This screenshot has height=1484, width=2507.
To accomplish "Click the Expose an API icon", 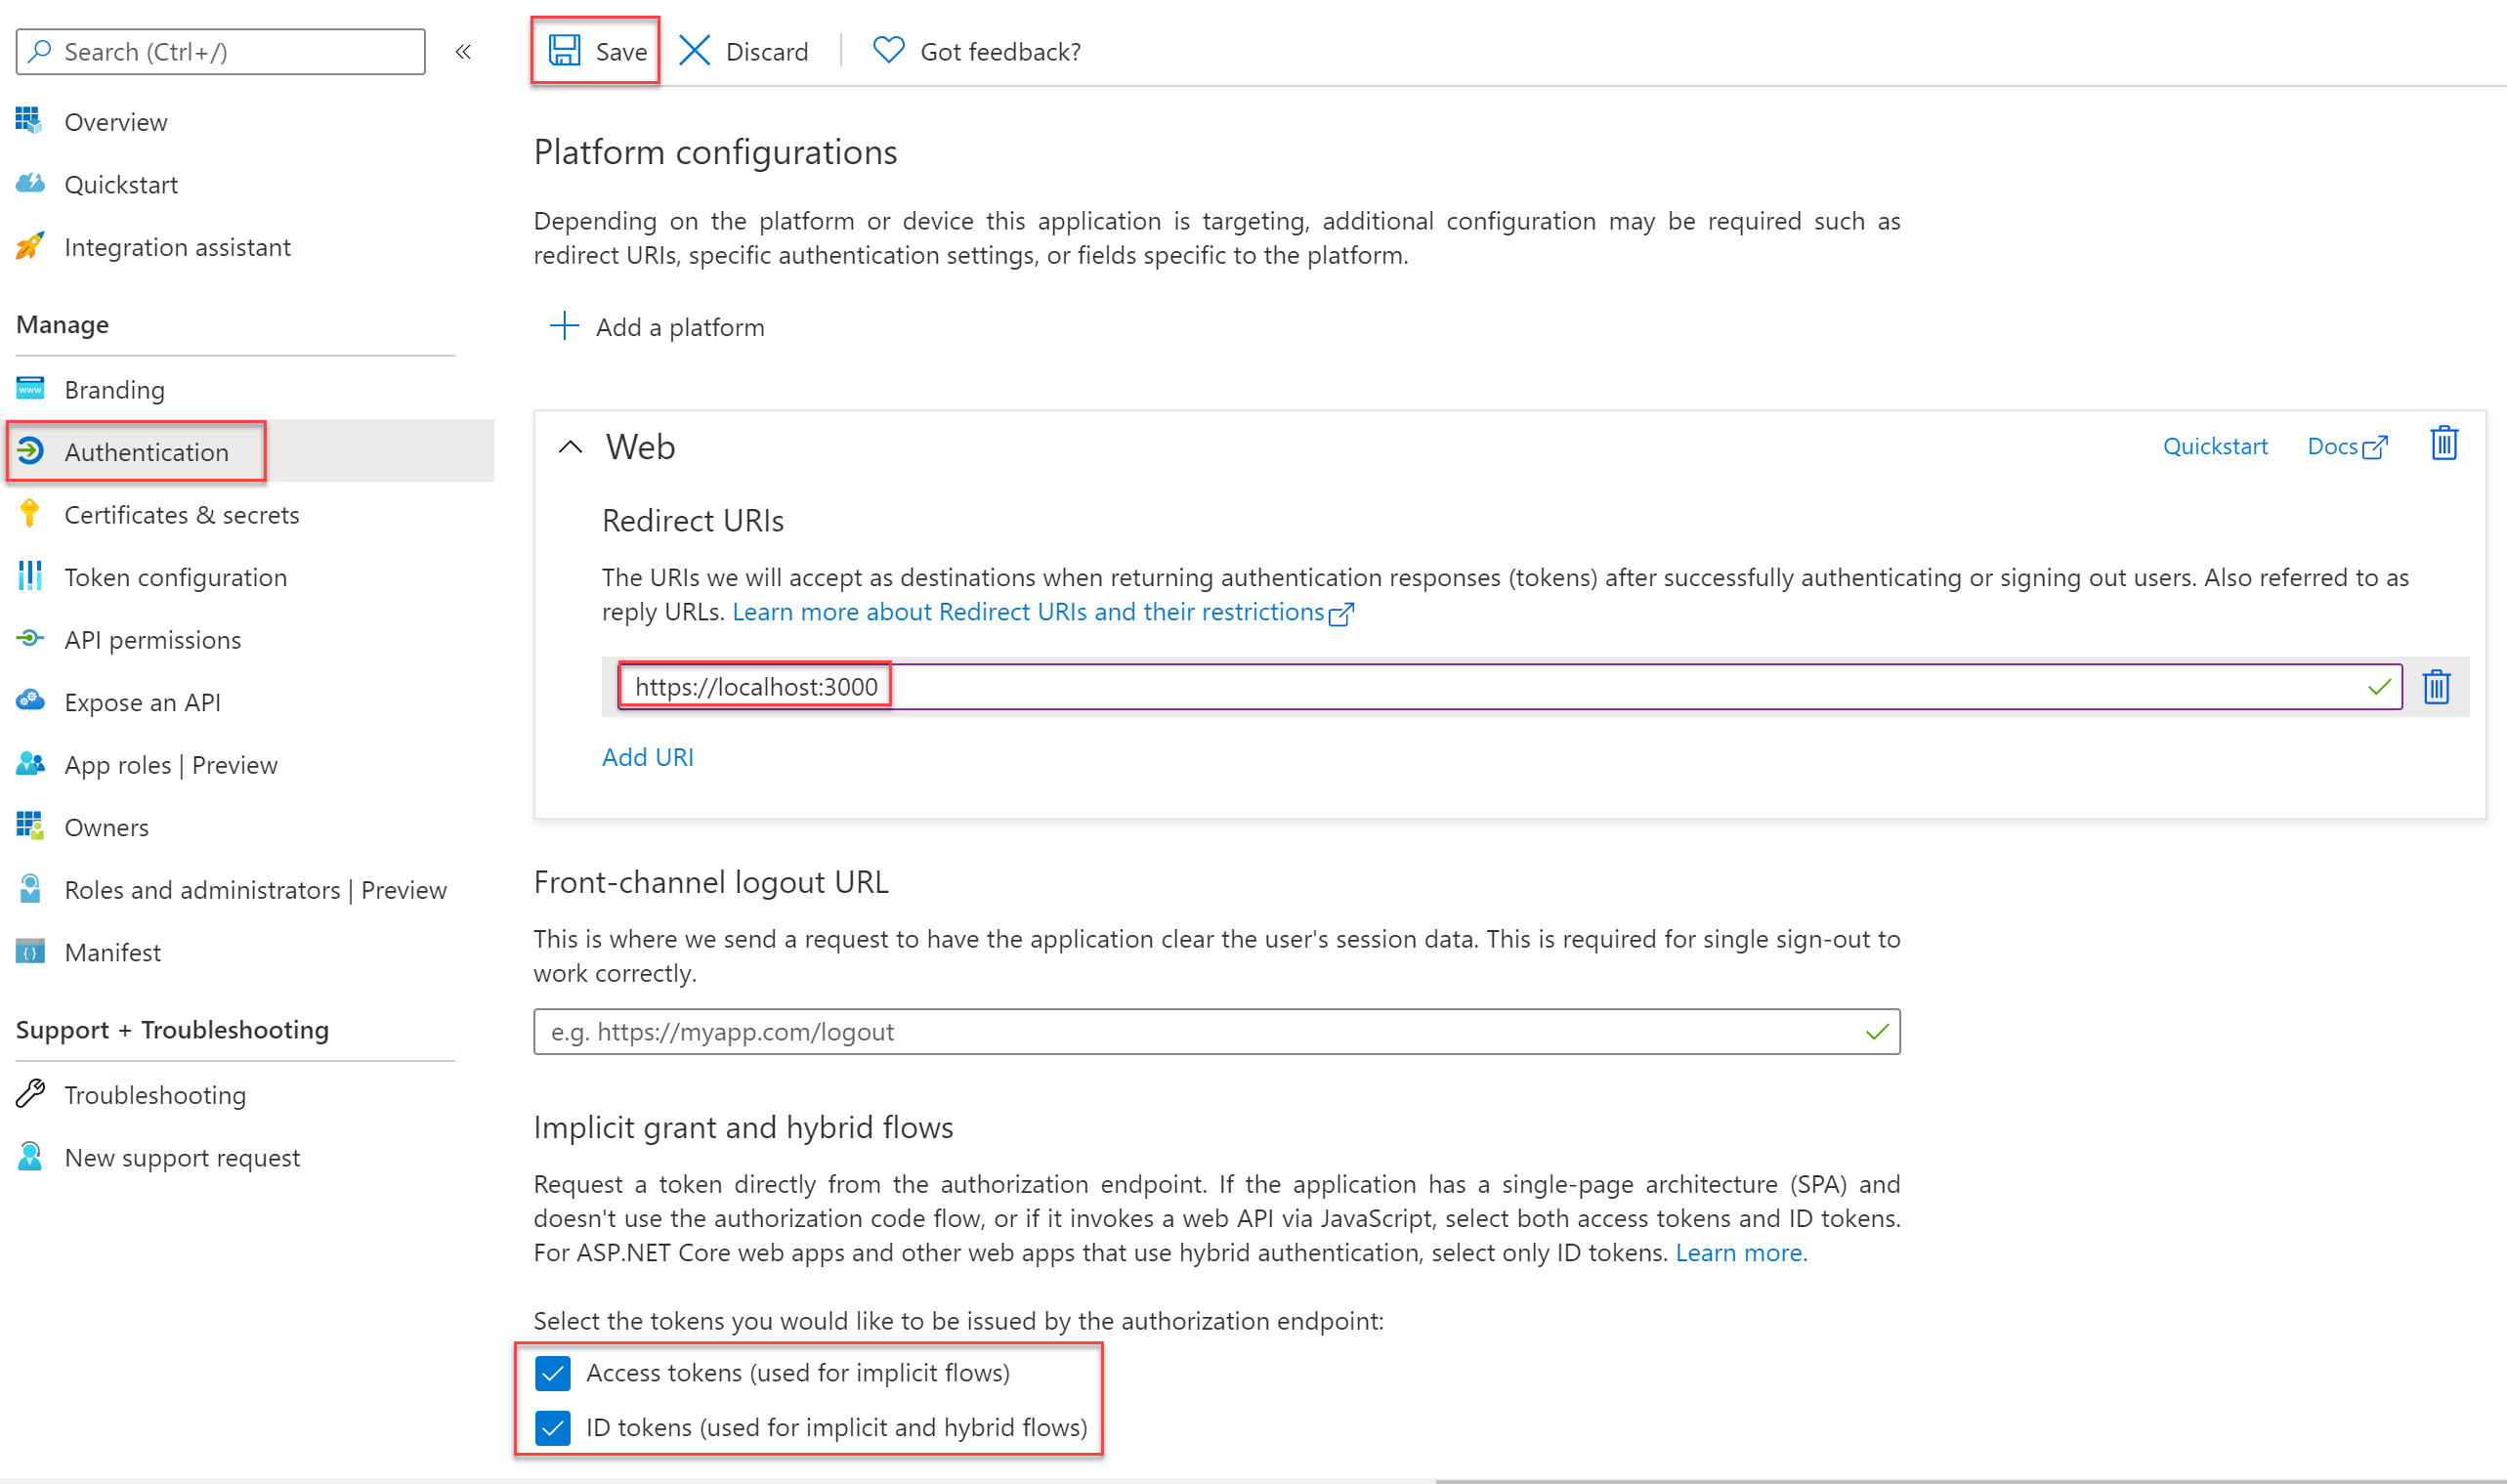I will 30,701.
